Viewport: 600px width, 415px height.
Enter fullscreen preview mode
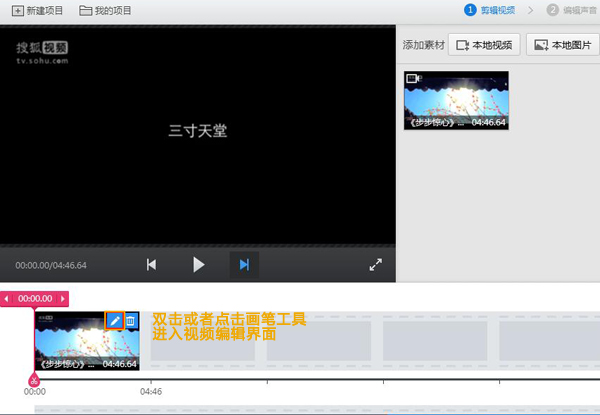[x=376, y=265]
